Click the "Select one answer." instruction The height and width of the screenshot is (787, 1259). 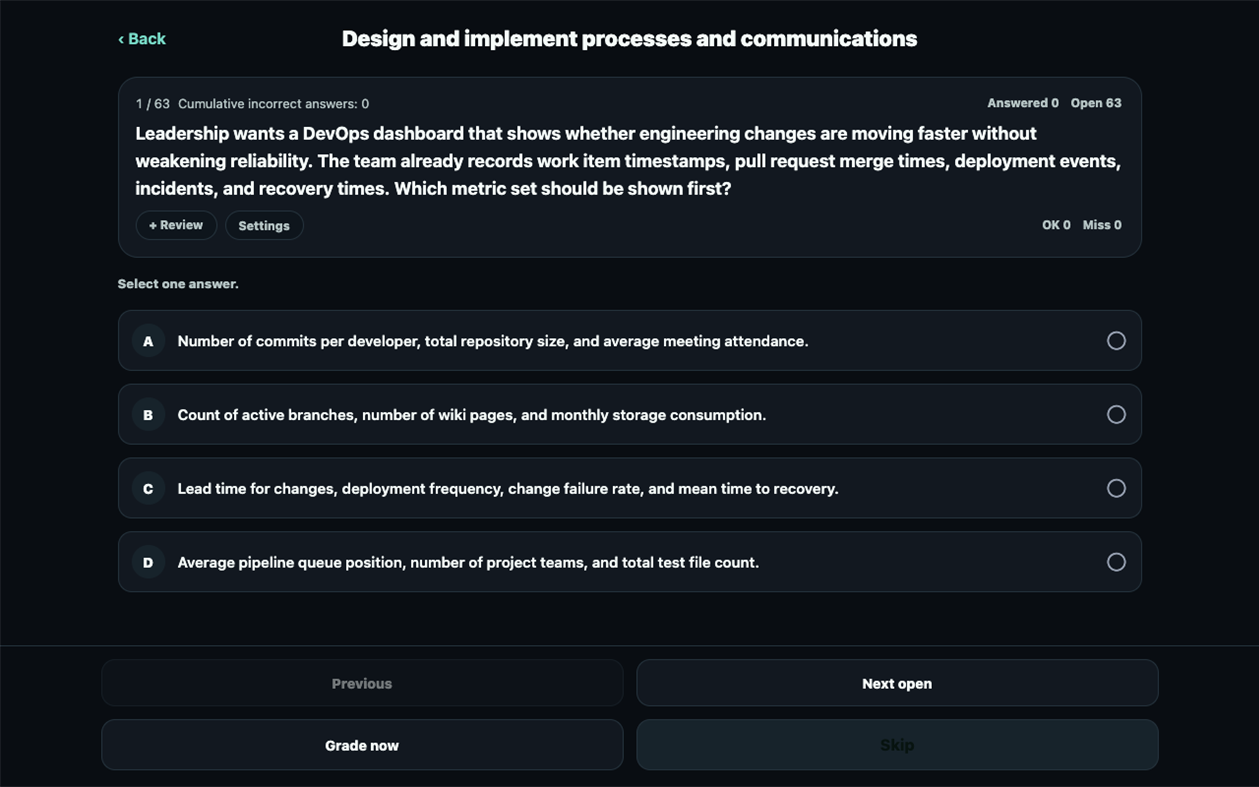coord(178,284)
